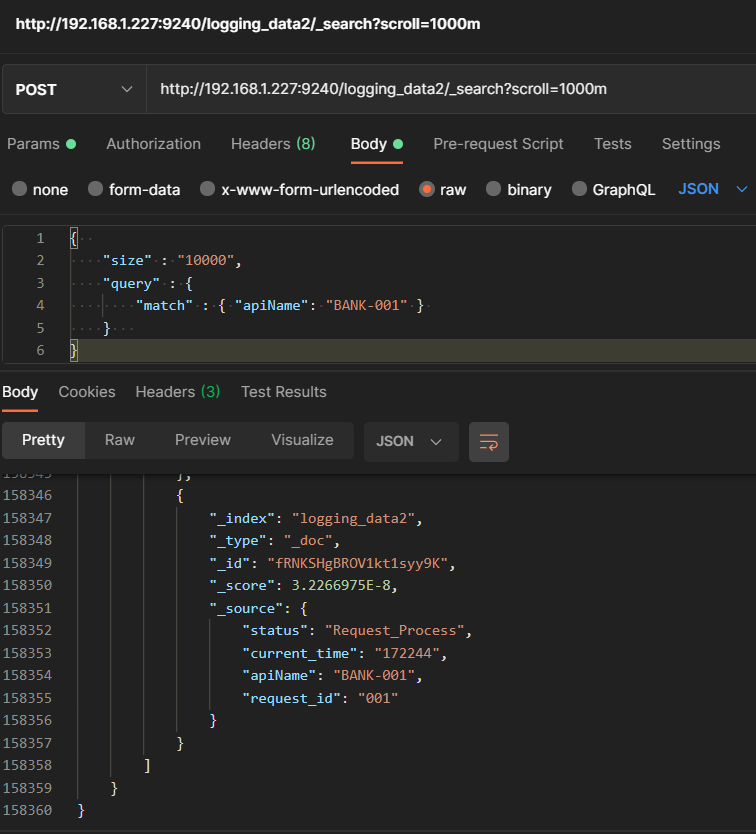The height and width of the screenshot is (834, 756).
Task: Go to request Headers (8) tab
Action: click(273, 144)
